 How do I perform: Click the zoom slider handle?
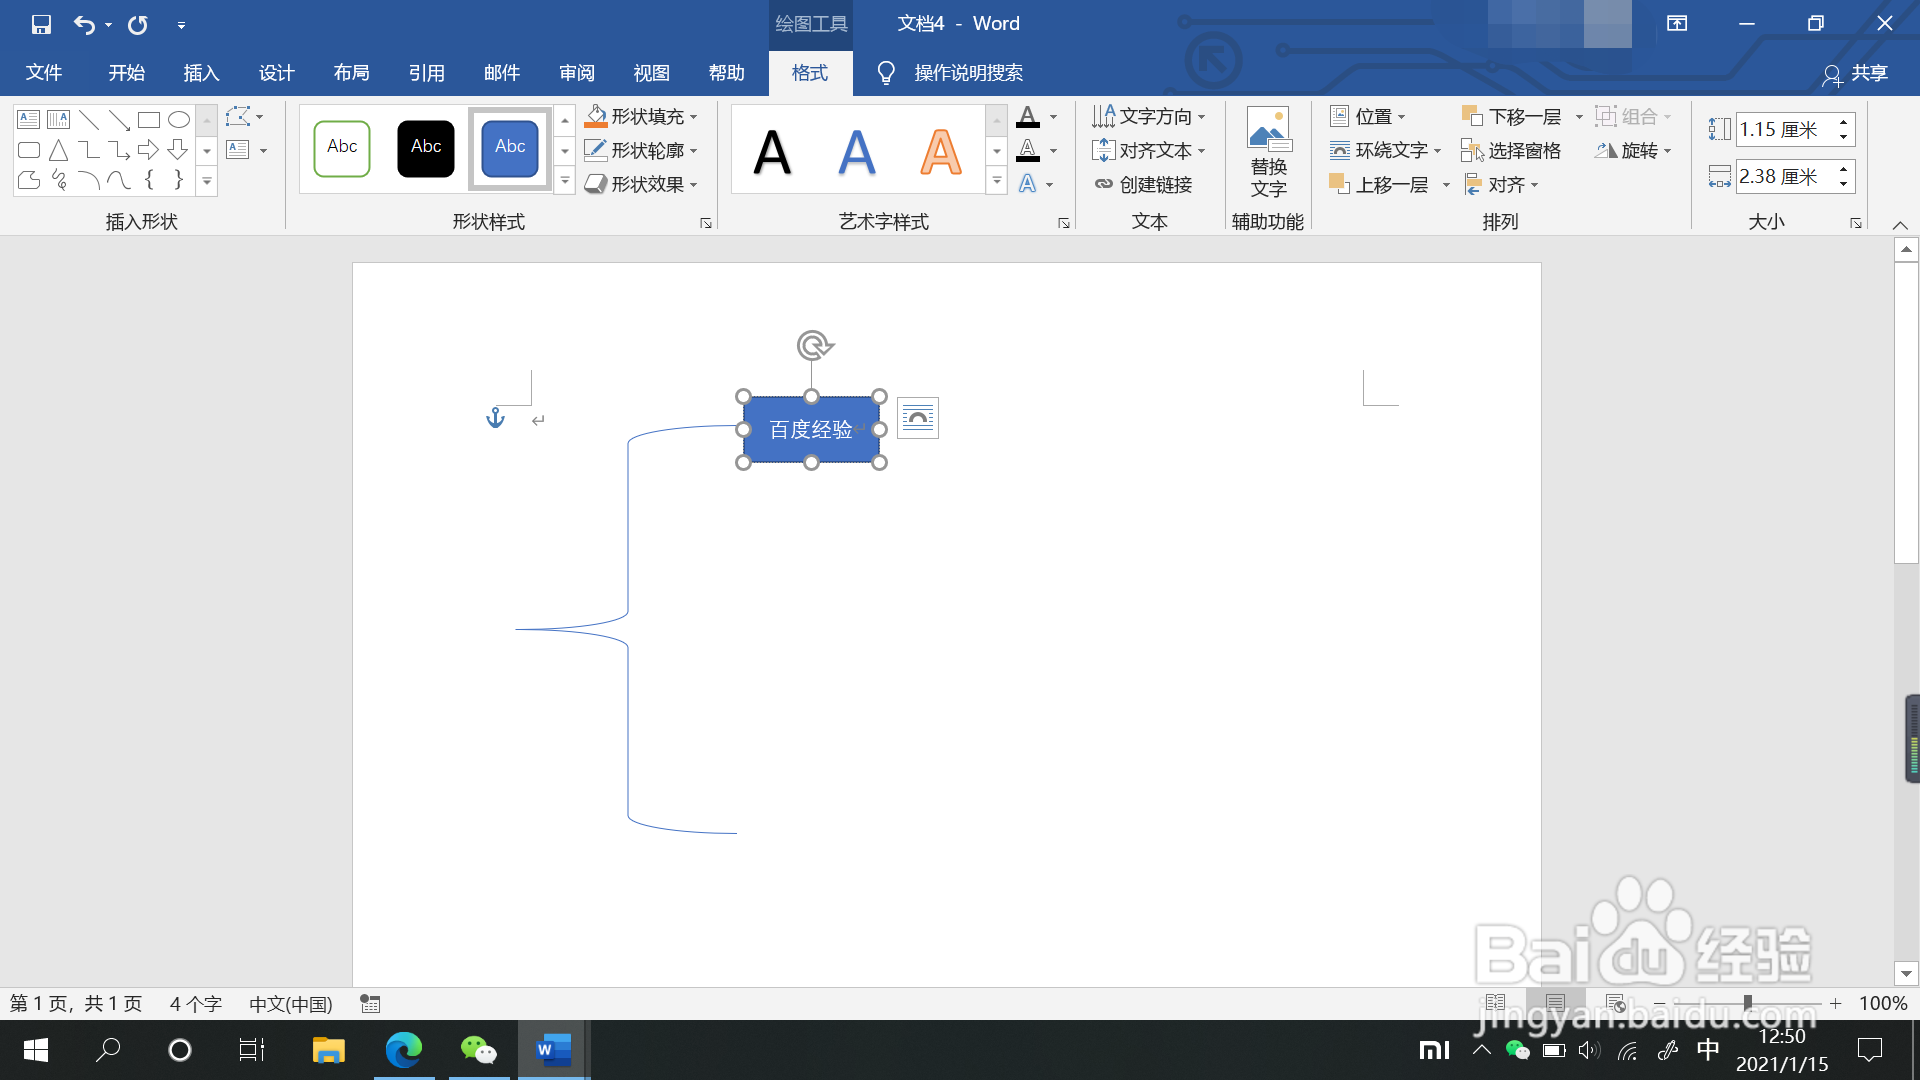1747,1003
